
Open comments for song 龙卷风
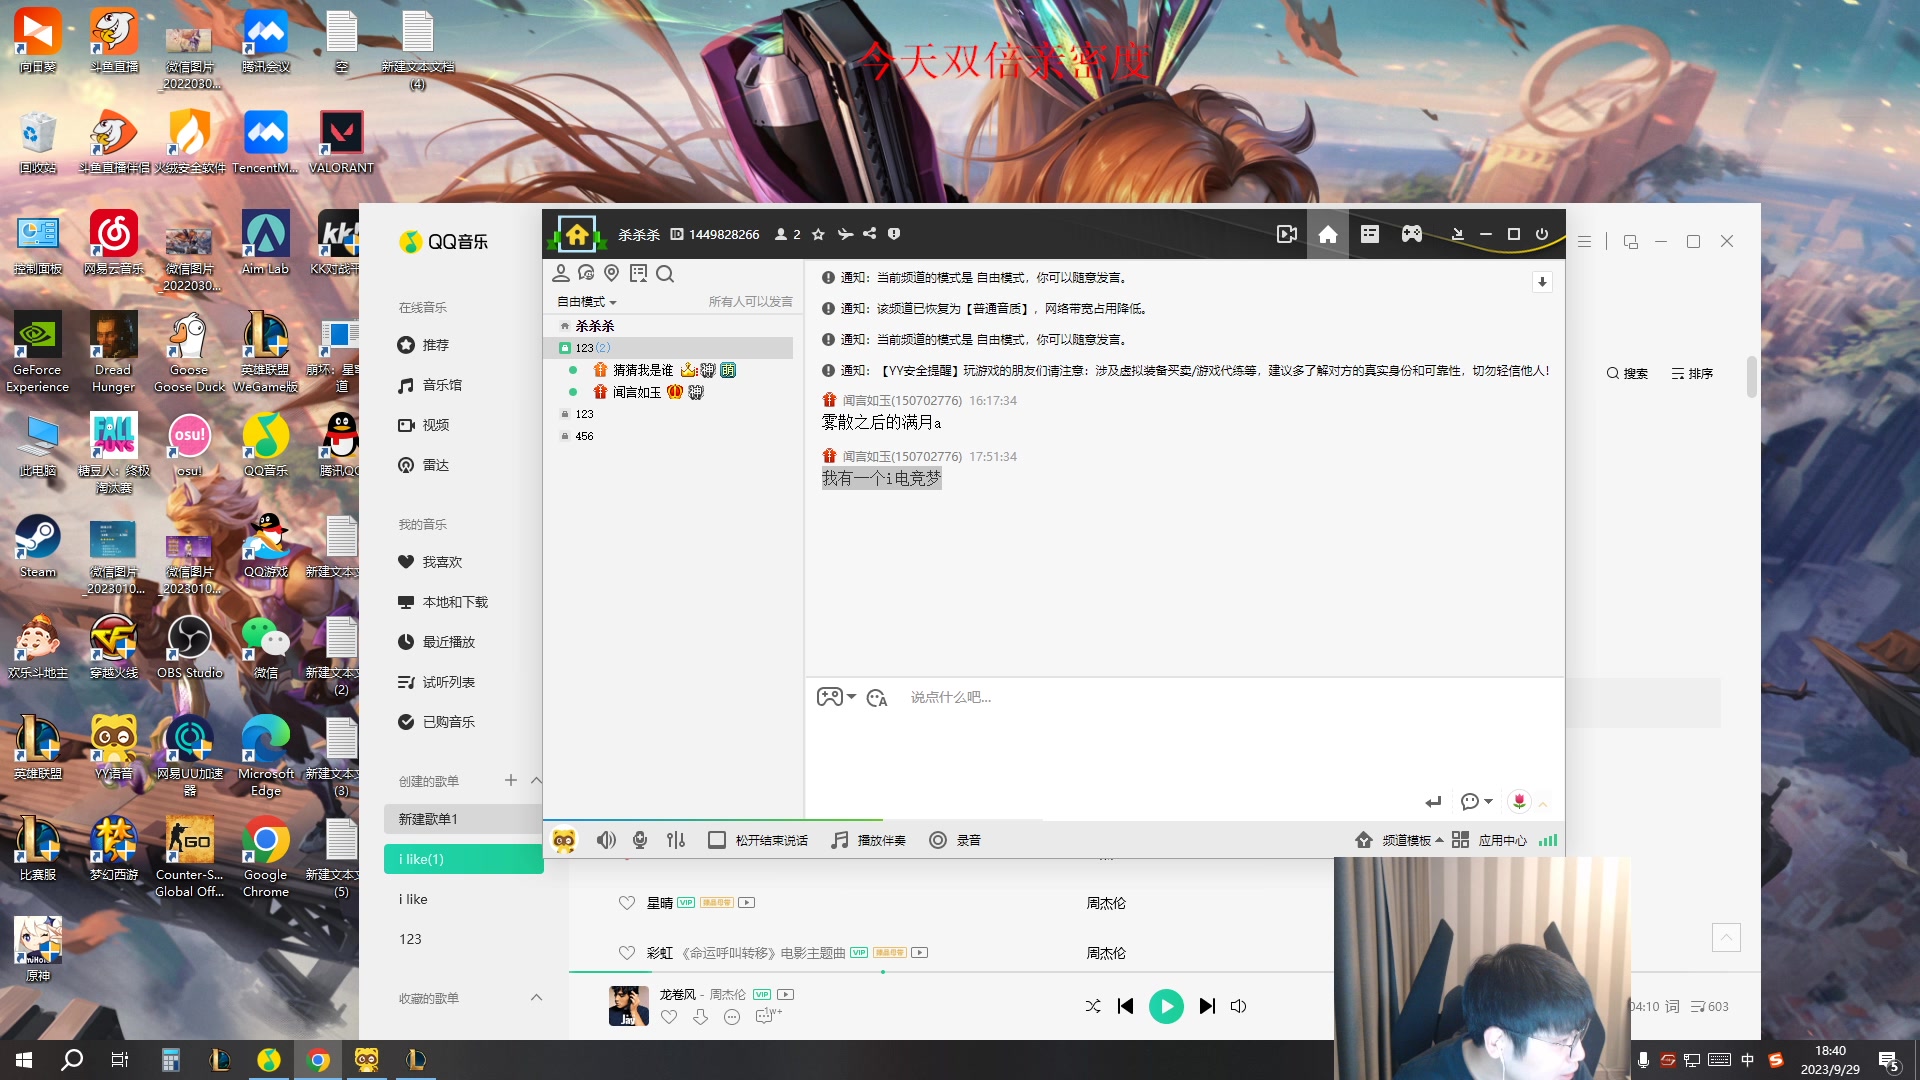pyautogui.click(x=768, y=1016)
